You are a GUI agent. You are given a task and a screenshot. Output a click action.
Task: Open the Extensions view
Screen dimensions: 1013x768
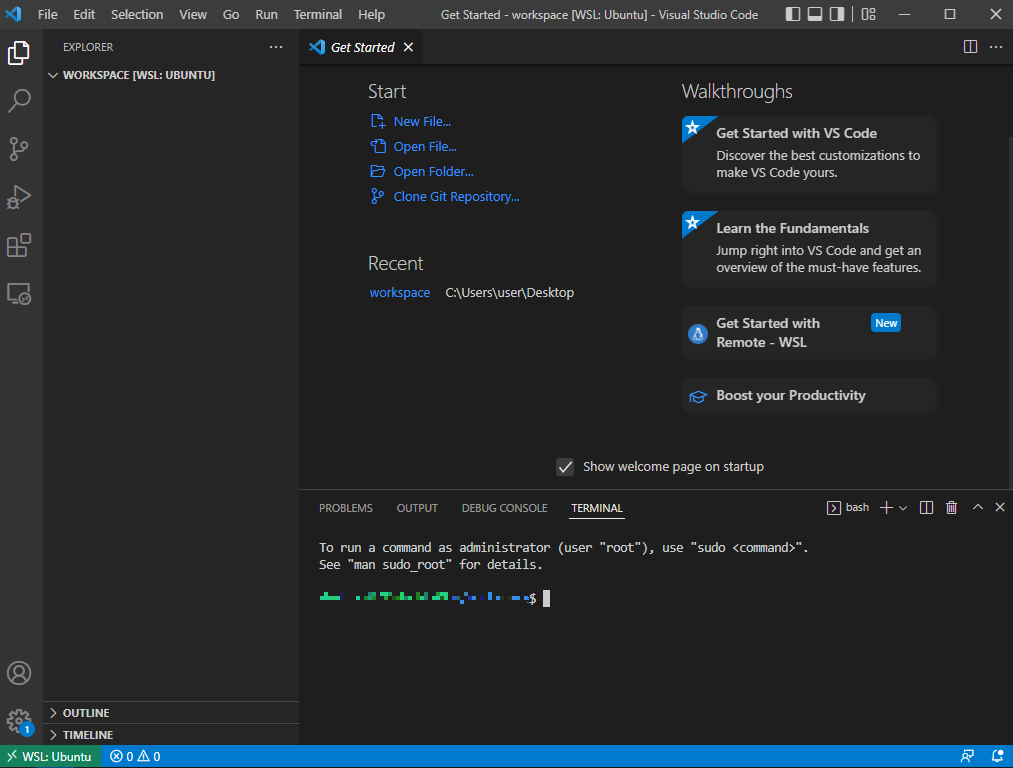click(x=19, y=245)
